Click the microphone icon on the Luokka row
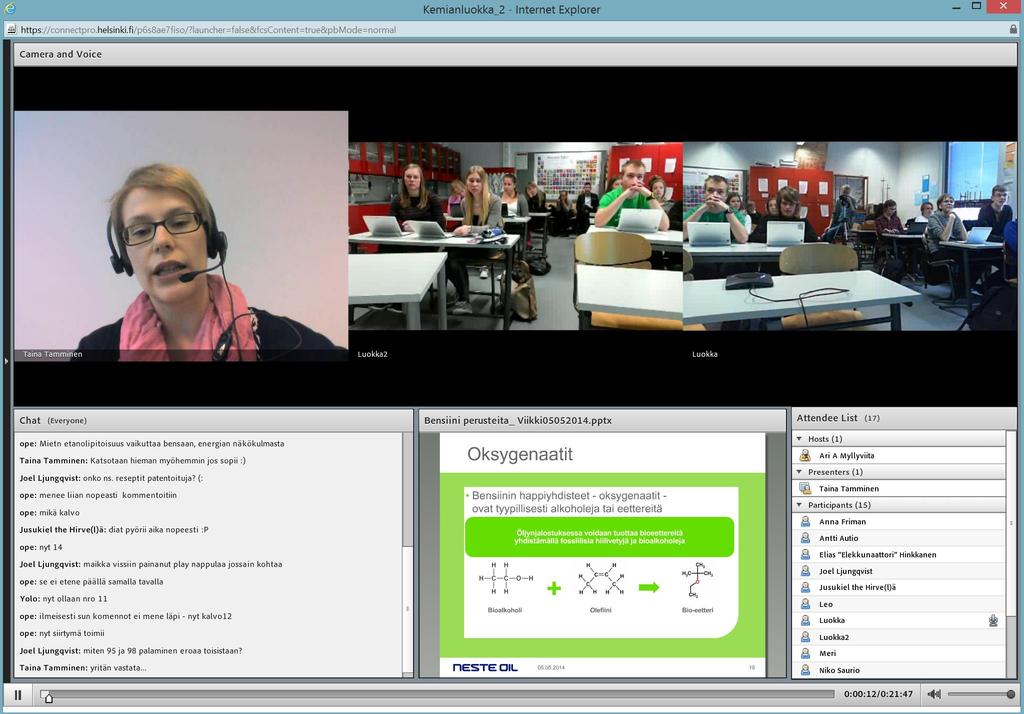The image size is (1024, 714). [x=993, y=621]
